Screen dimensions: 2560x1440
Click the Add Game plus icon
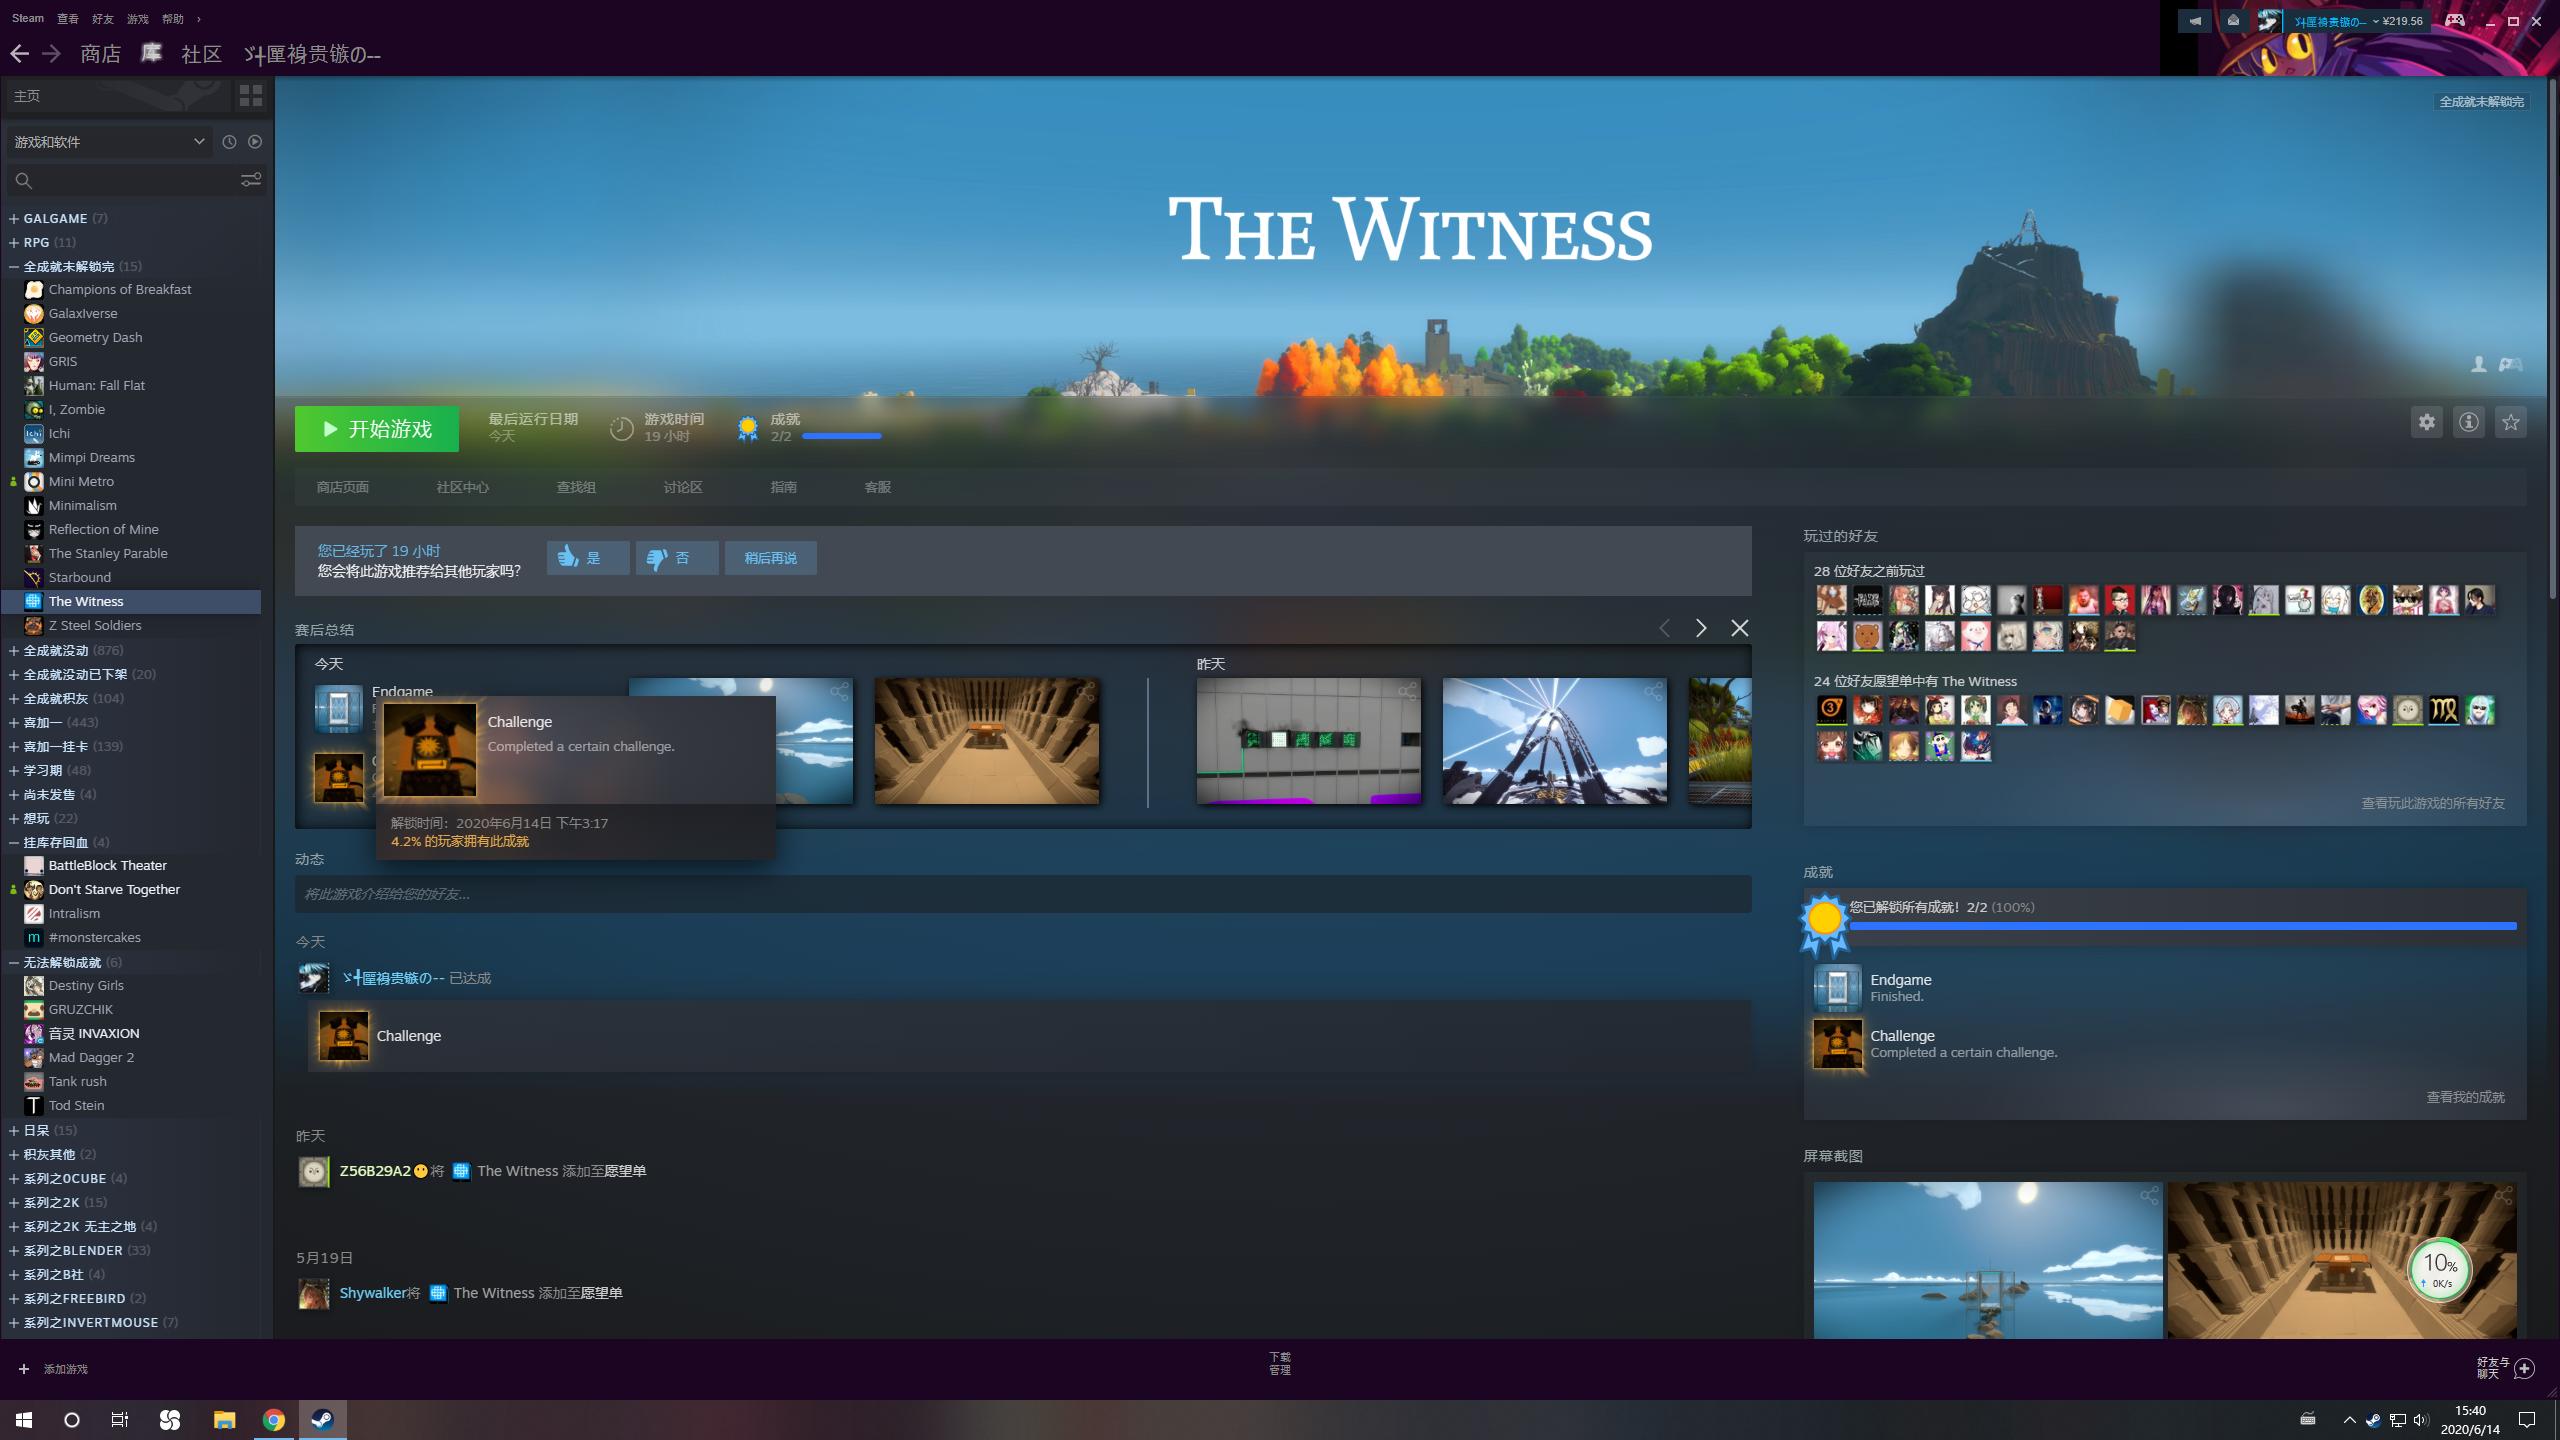pyautogui.click(x=24, y=1369)
